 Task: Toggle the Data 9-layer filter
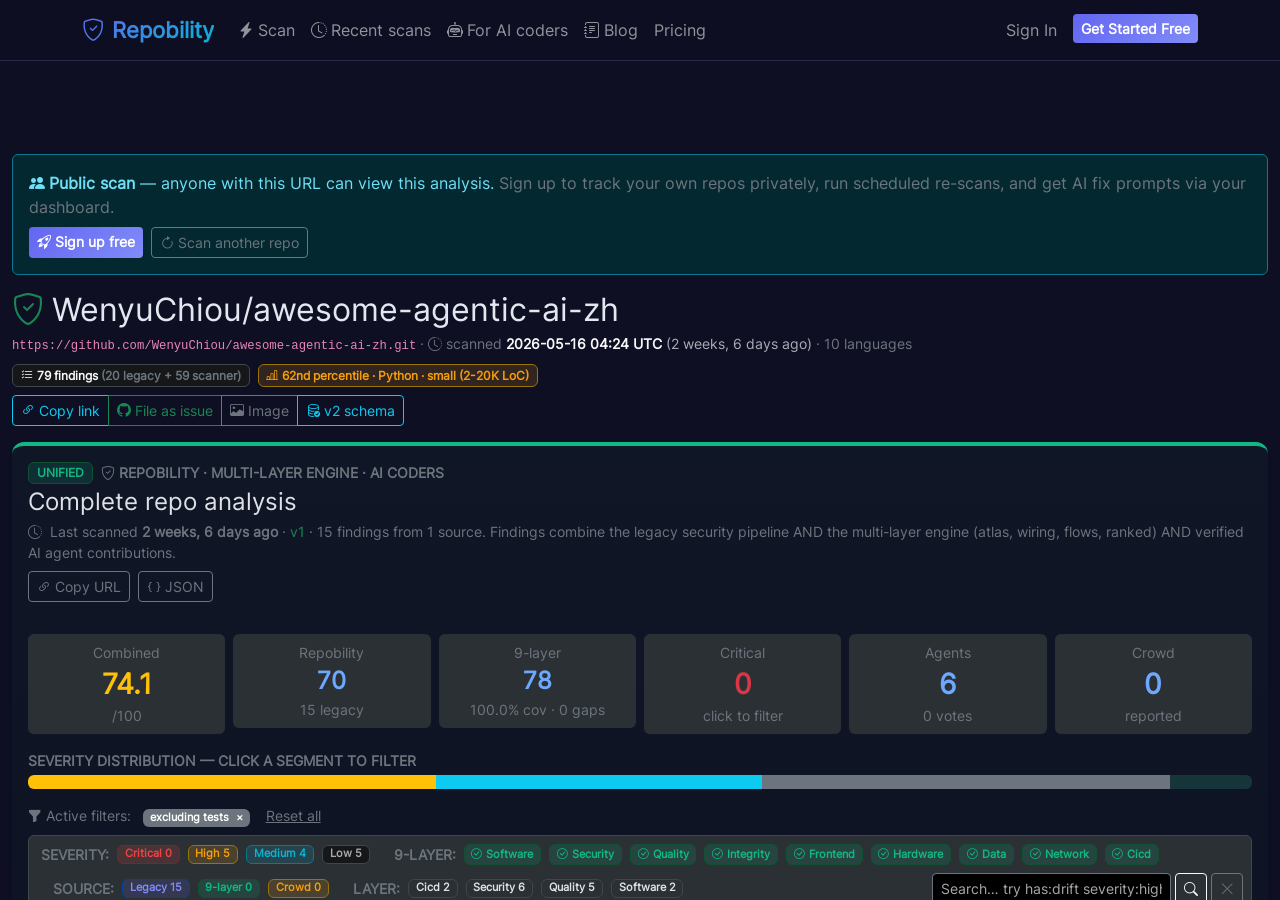point(986,854)
